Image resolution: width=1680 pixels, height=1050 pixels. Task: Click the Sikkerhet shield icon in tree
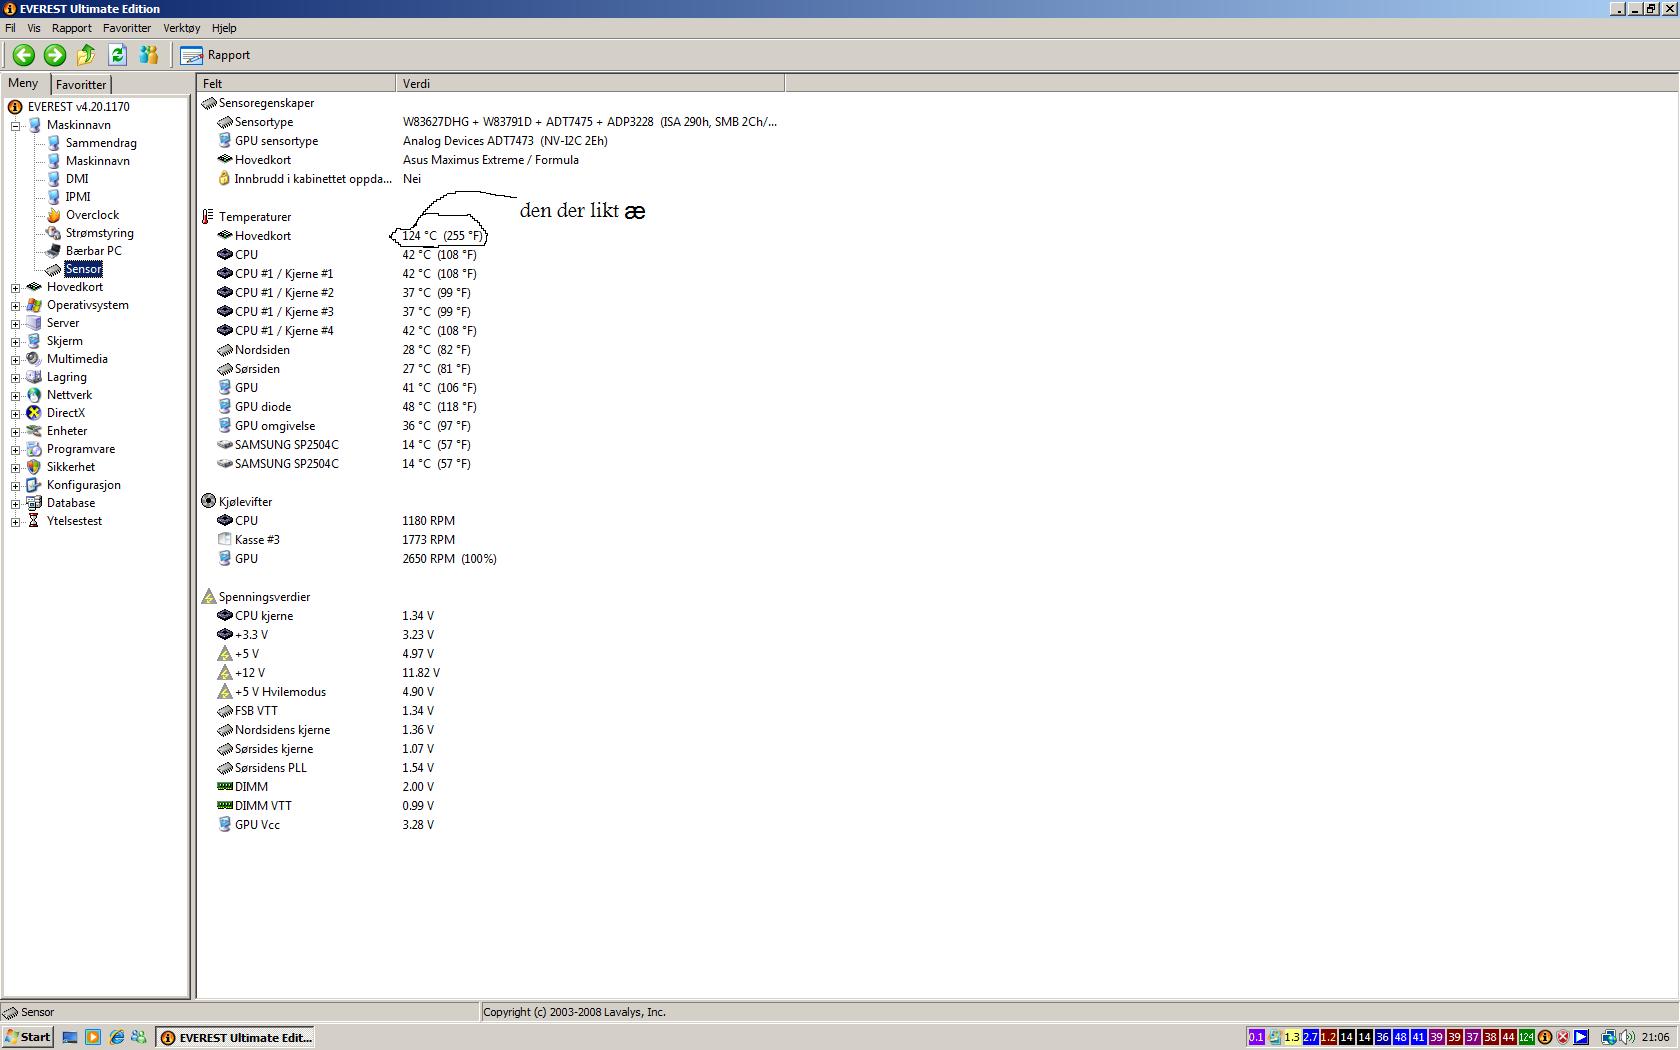point(34,467)
